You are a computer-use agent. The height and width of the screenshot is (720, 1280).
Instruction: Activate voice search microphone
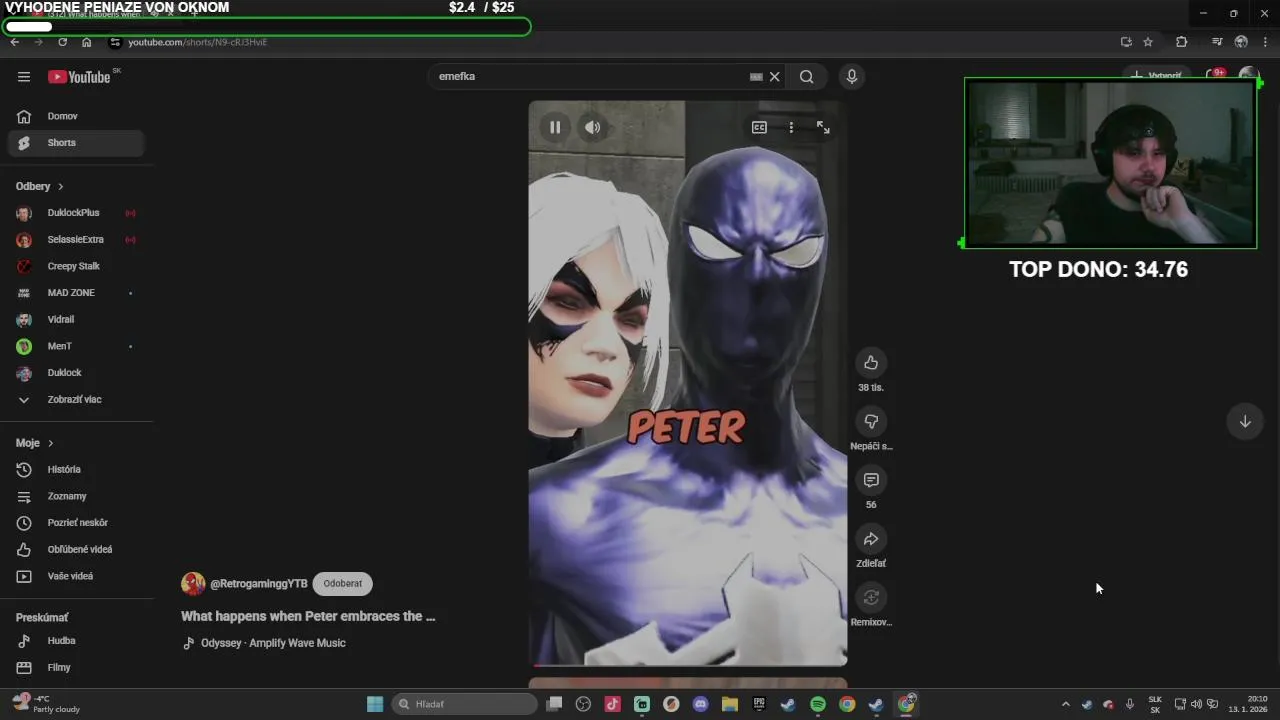tap(852, 77)
